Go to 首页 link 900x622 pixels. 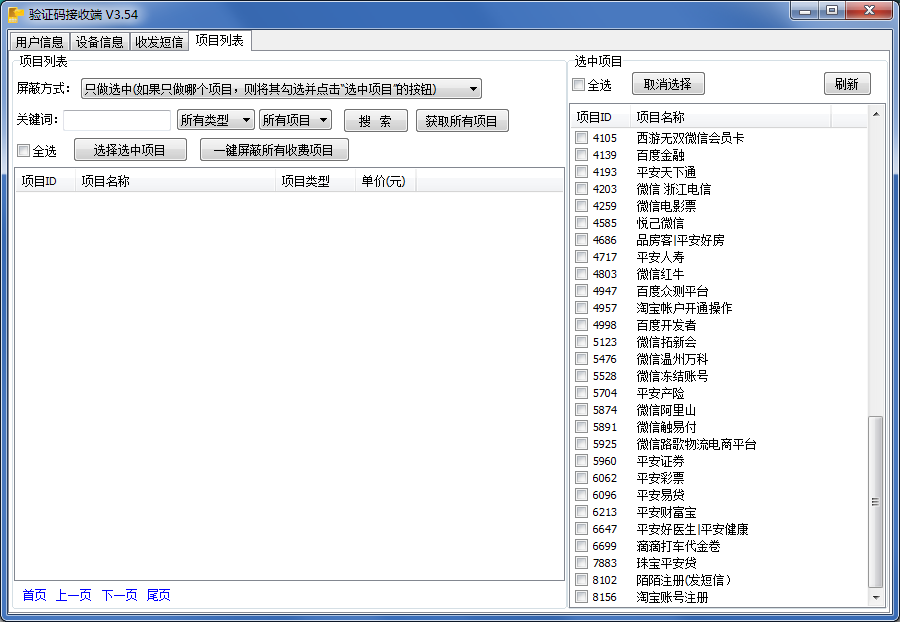(x=34, y=595)
